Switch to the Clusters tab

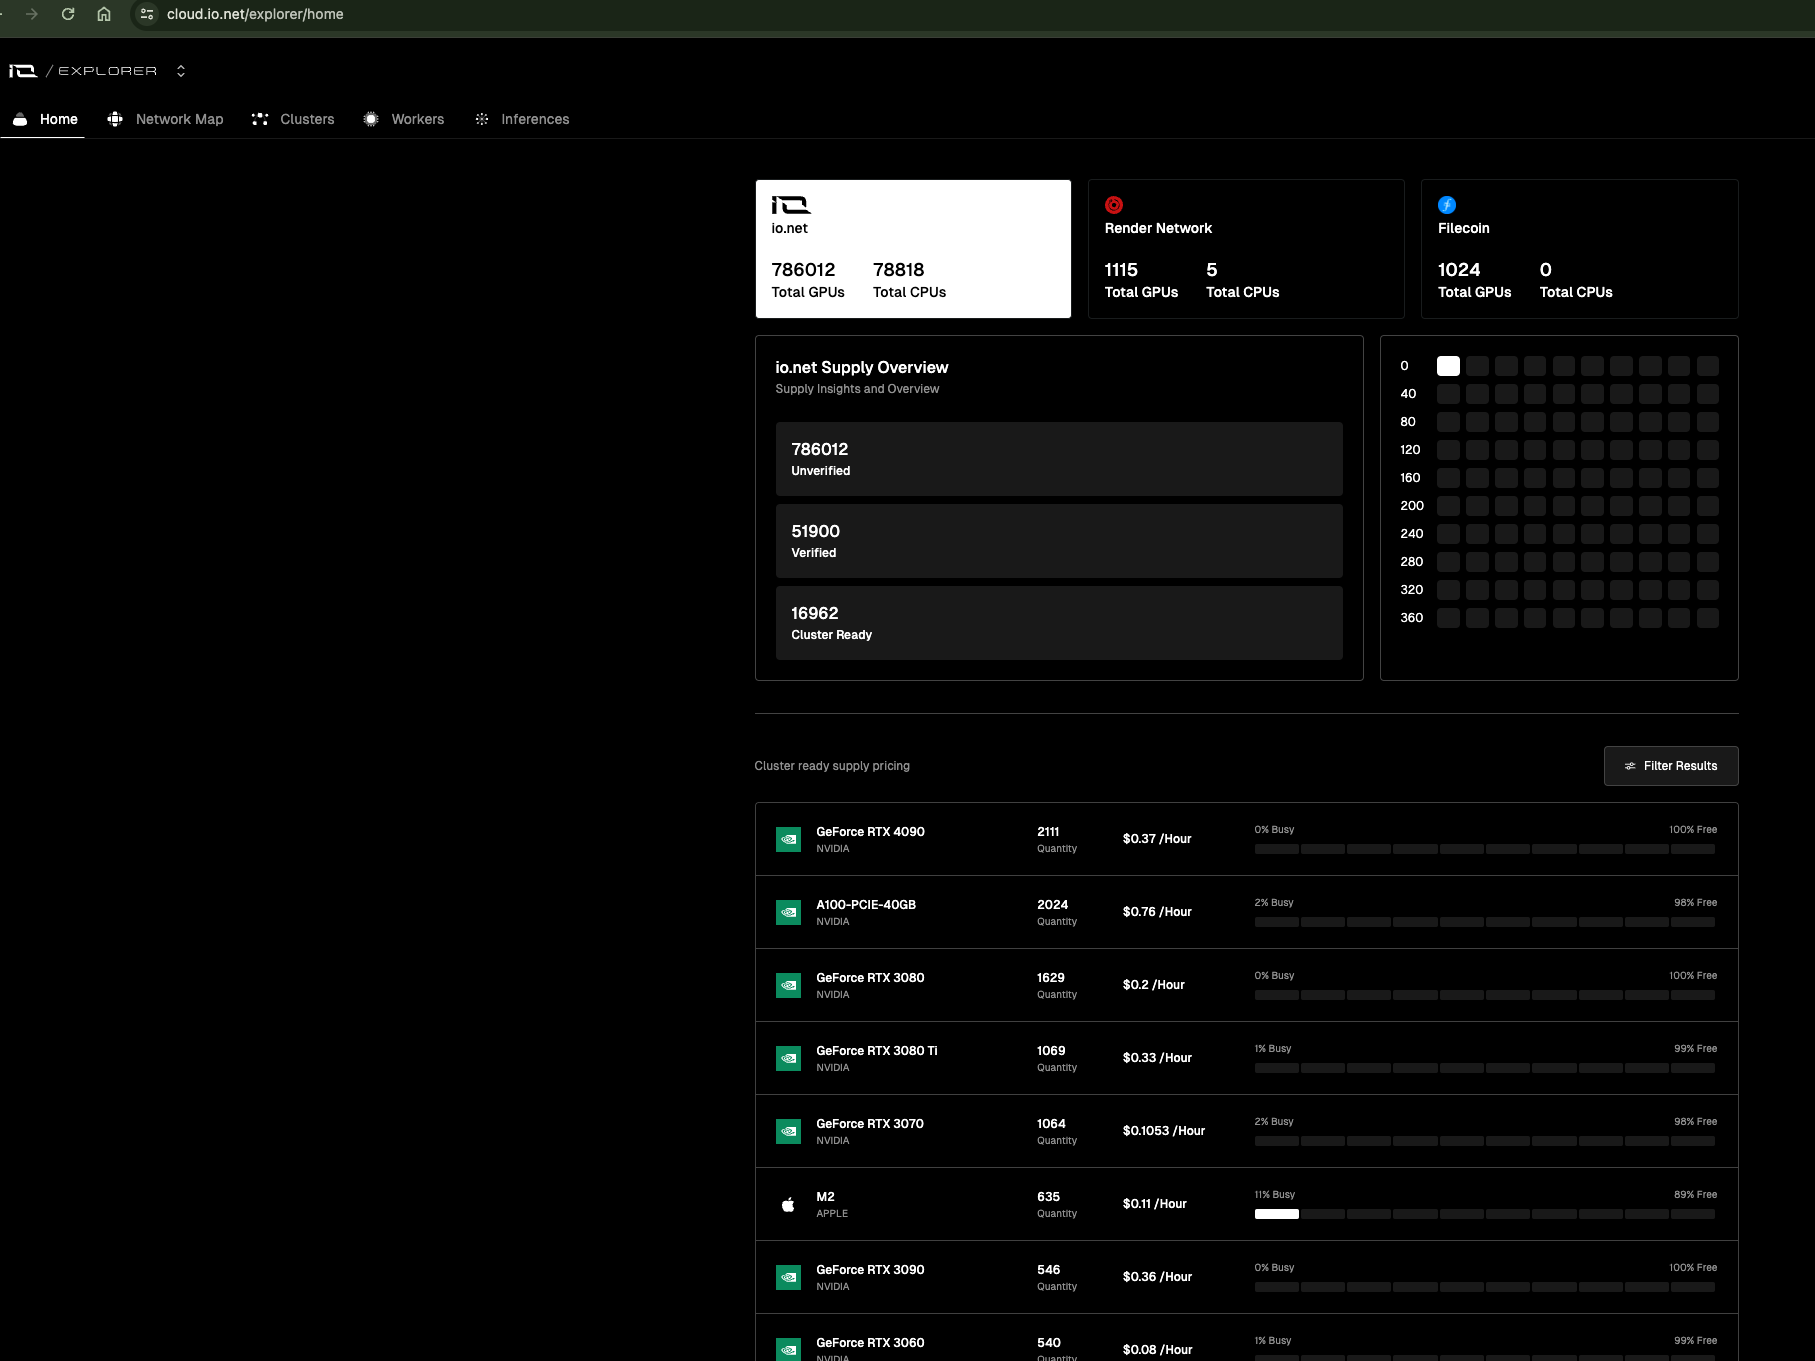coord(293,119)
